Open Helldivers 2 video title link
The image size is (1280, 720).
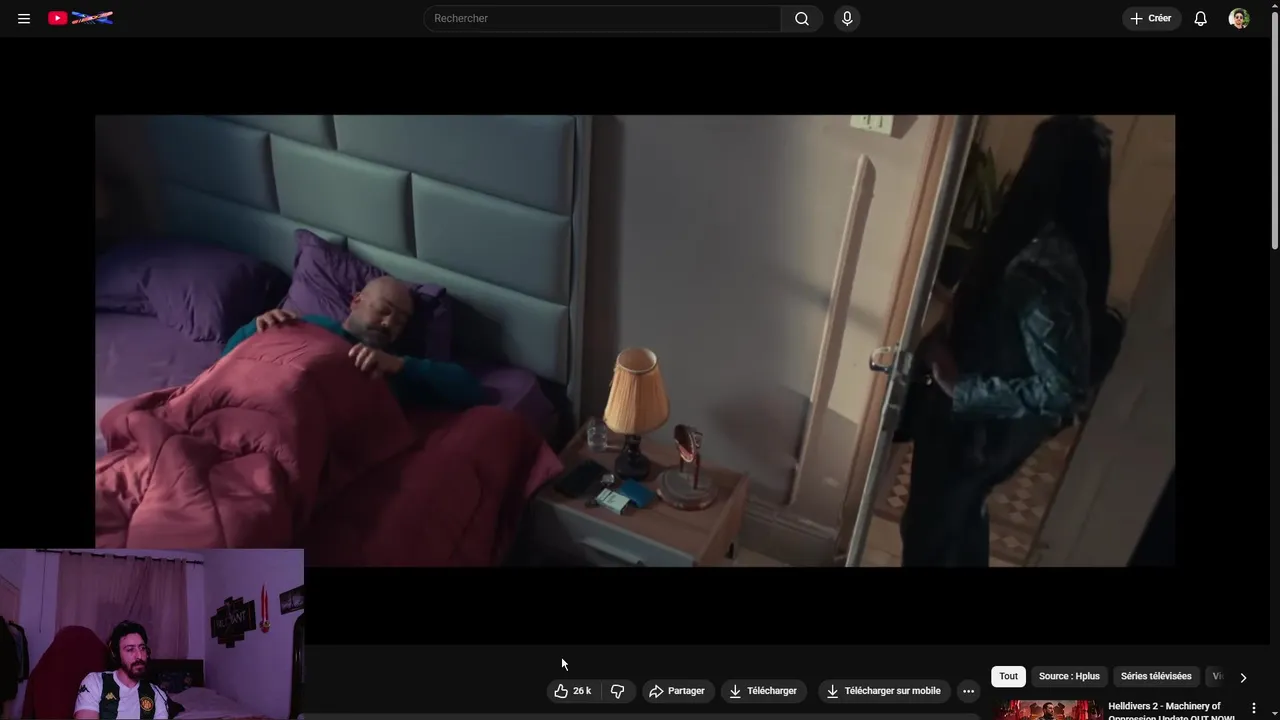pos(1171,711)
